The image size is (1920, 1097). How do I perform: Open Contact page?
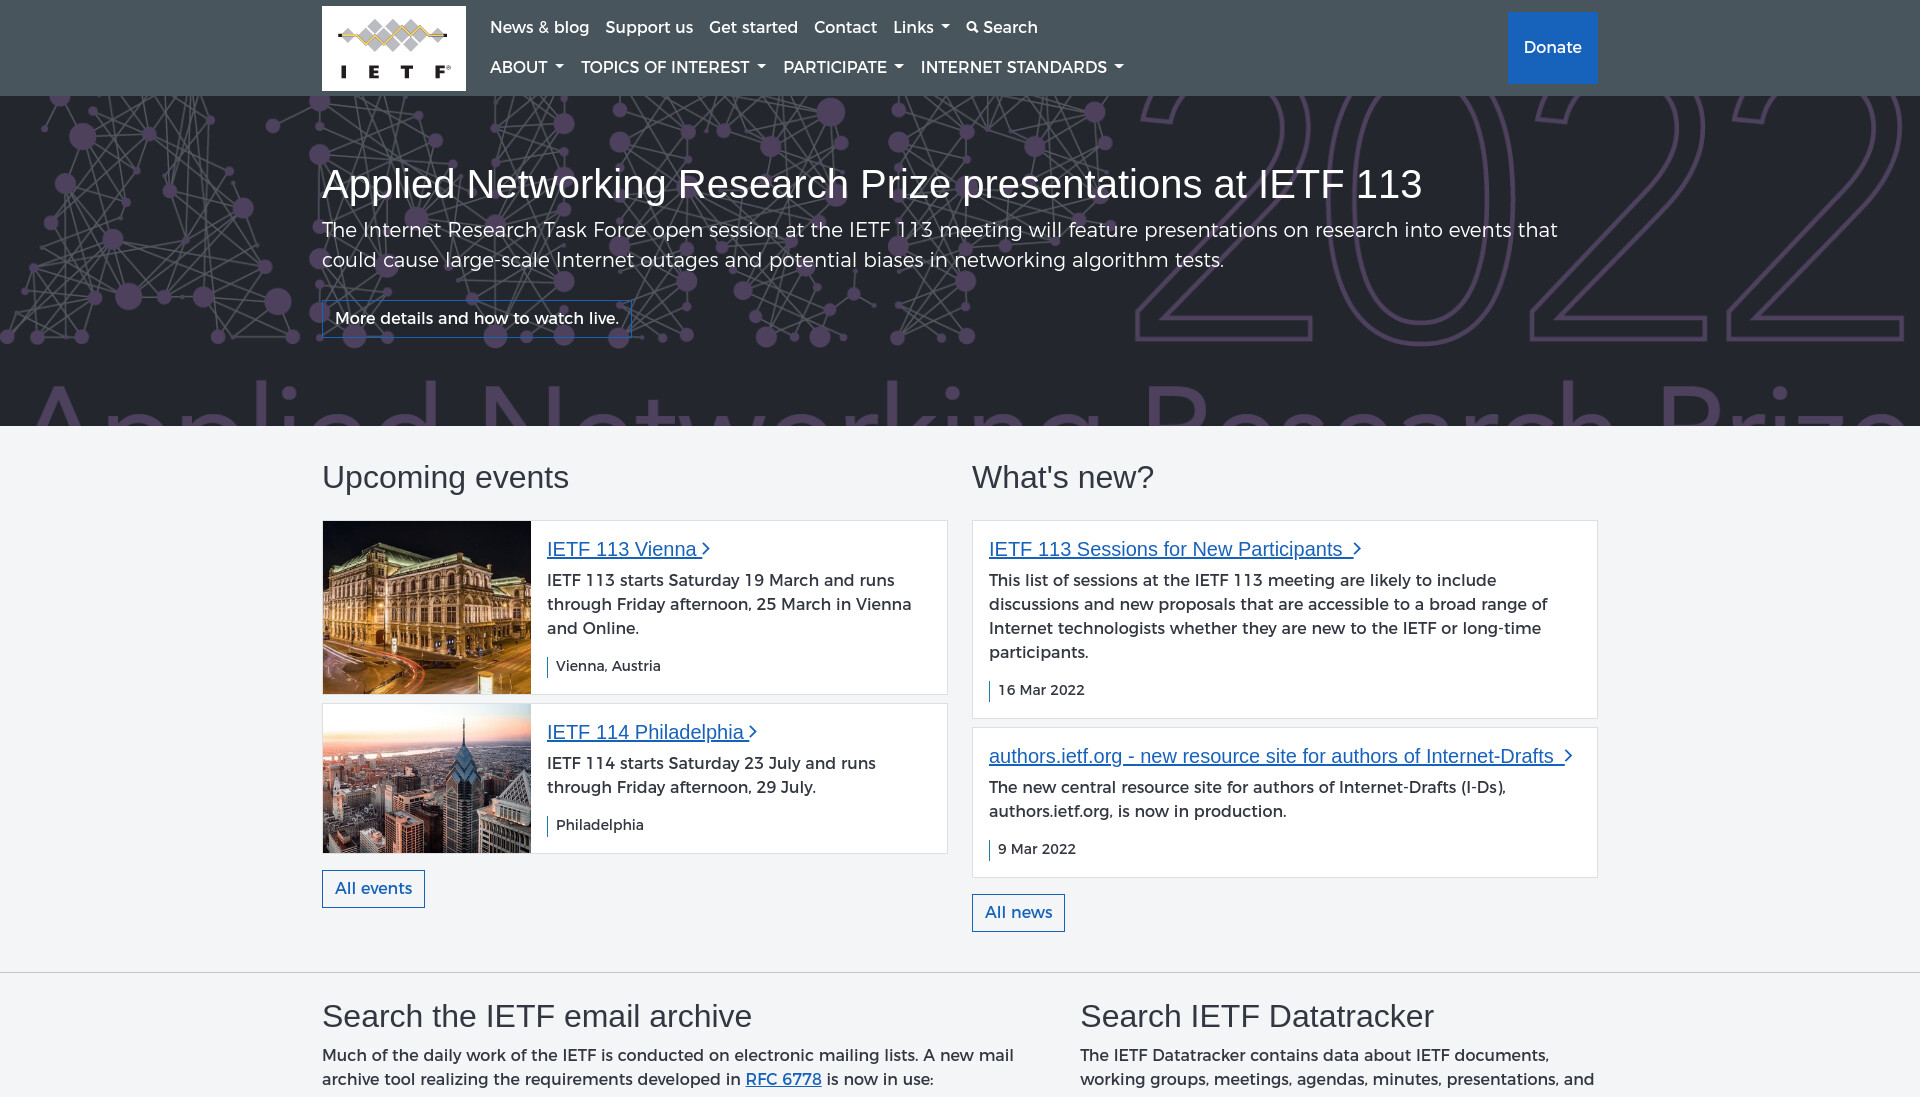tap(845, 27)
